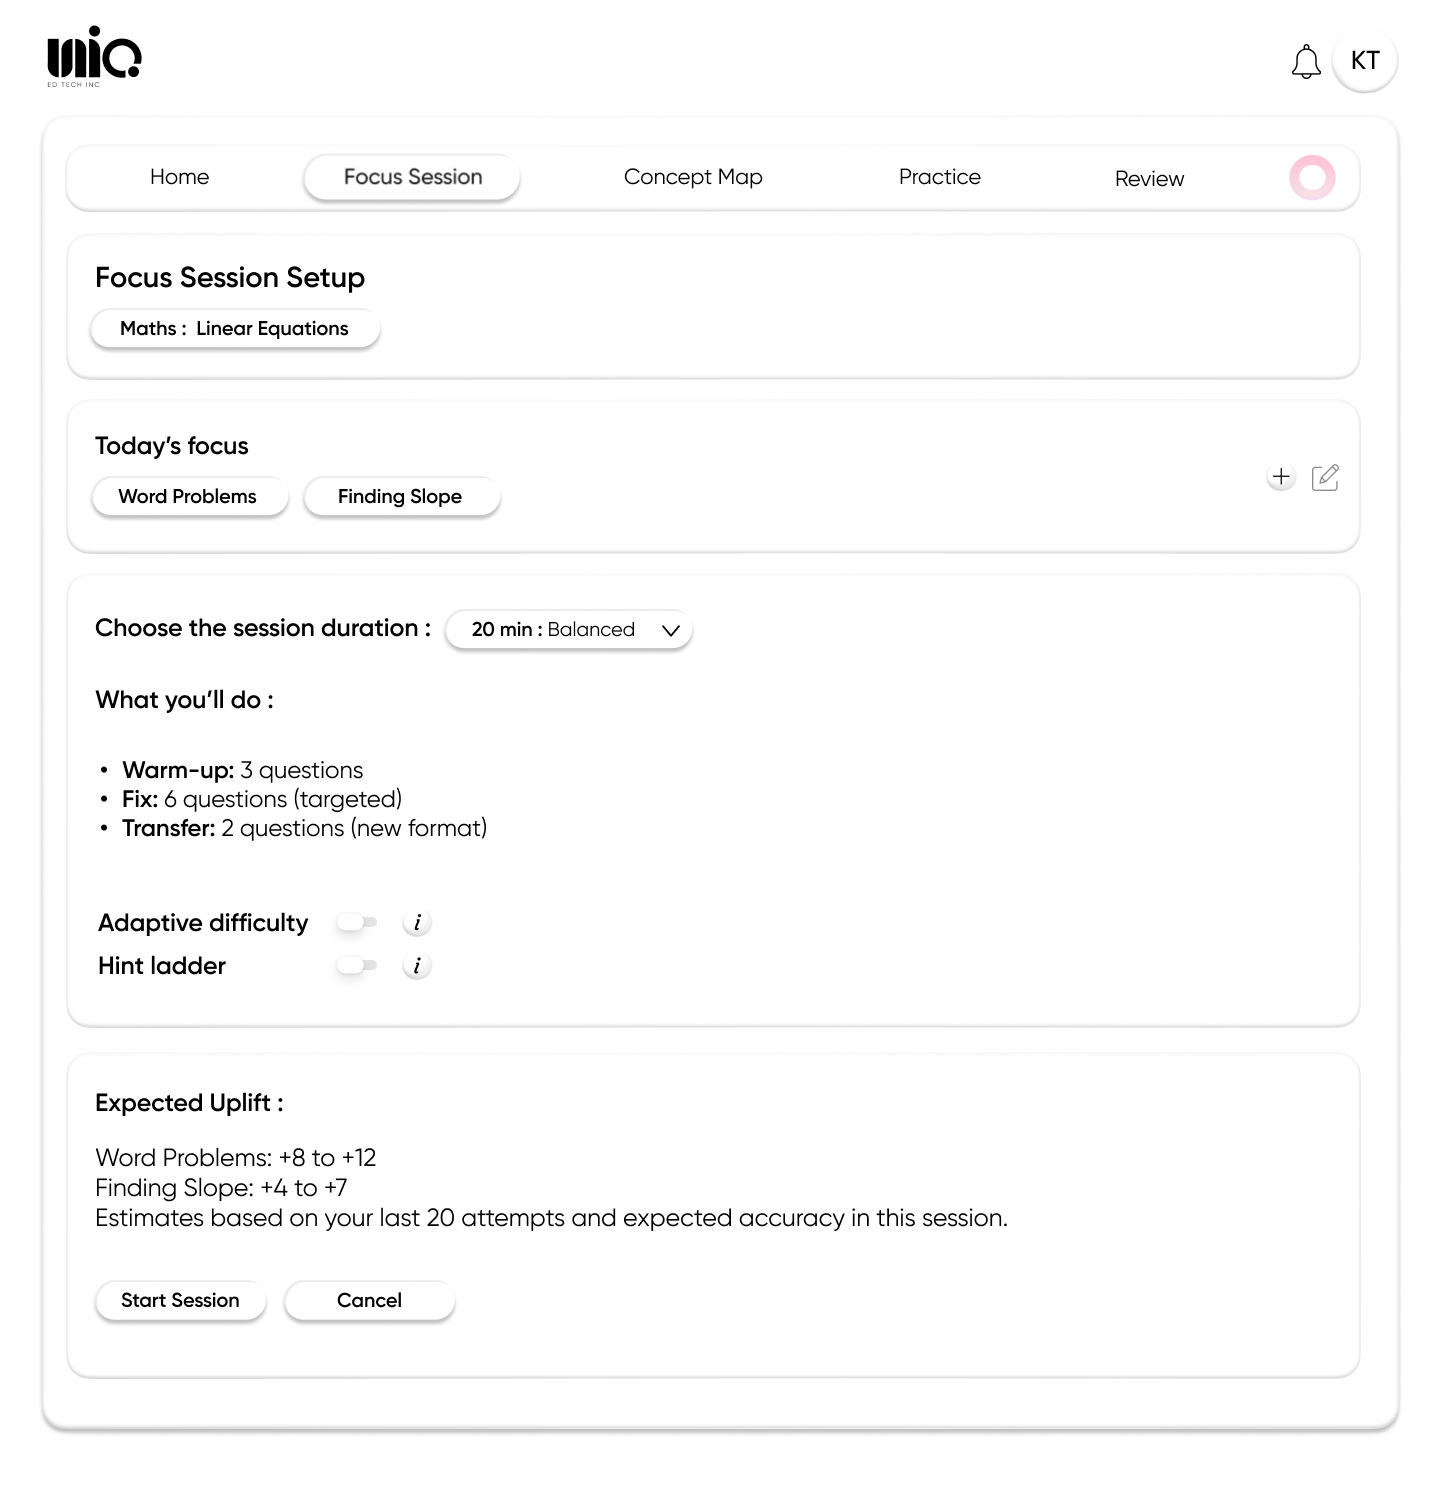The width and height of the screenshot is (1440, 1496).
Task: Click the chevron arrow in duration selector
Action: (671, 630)
